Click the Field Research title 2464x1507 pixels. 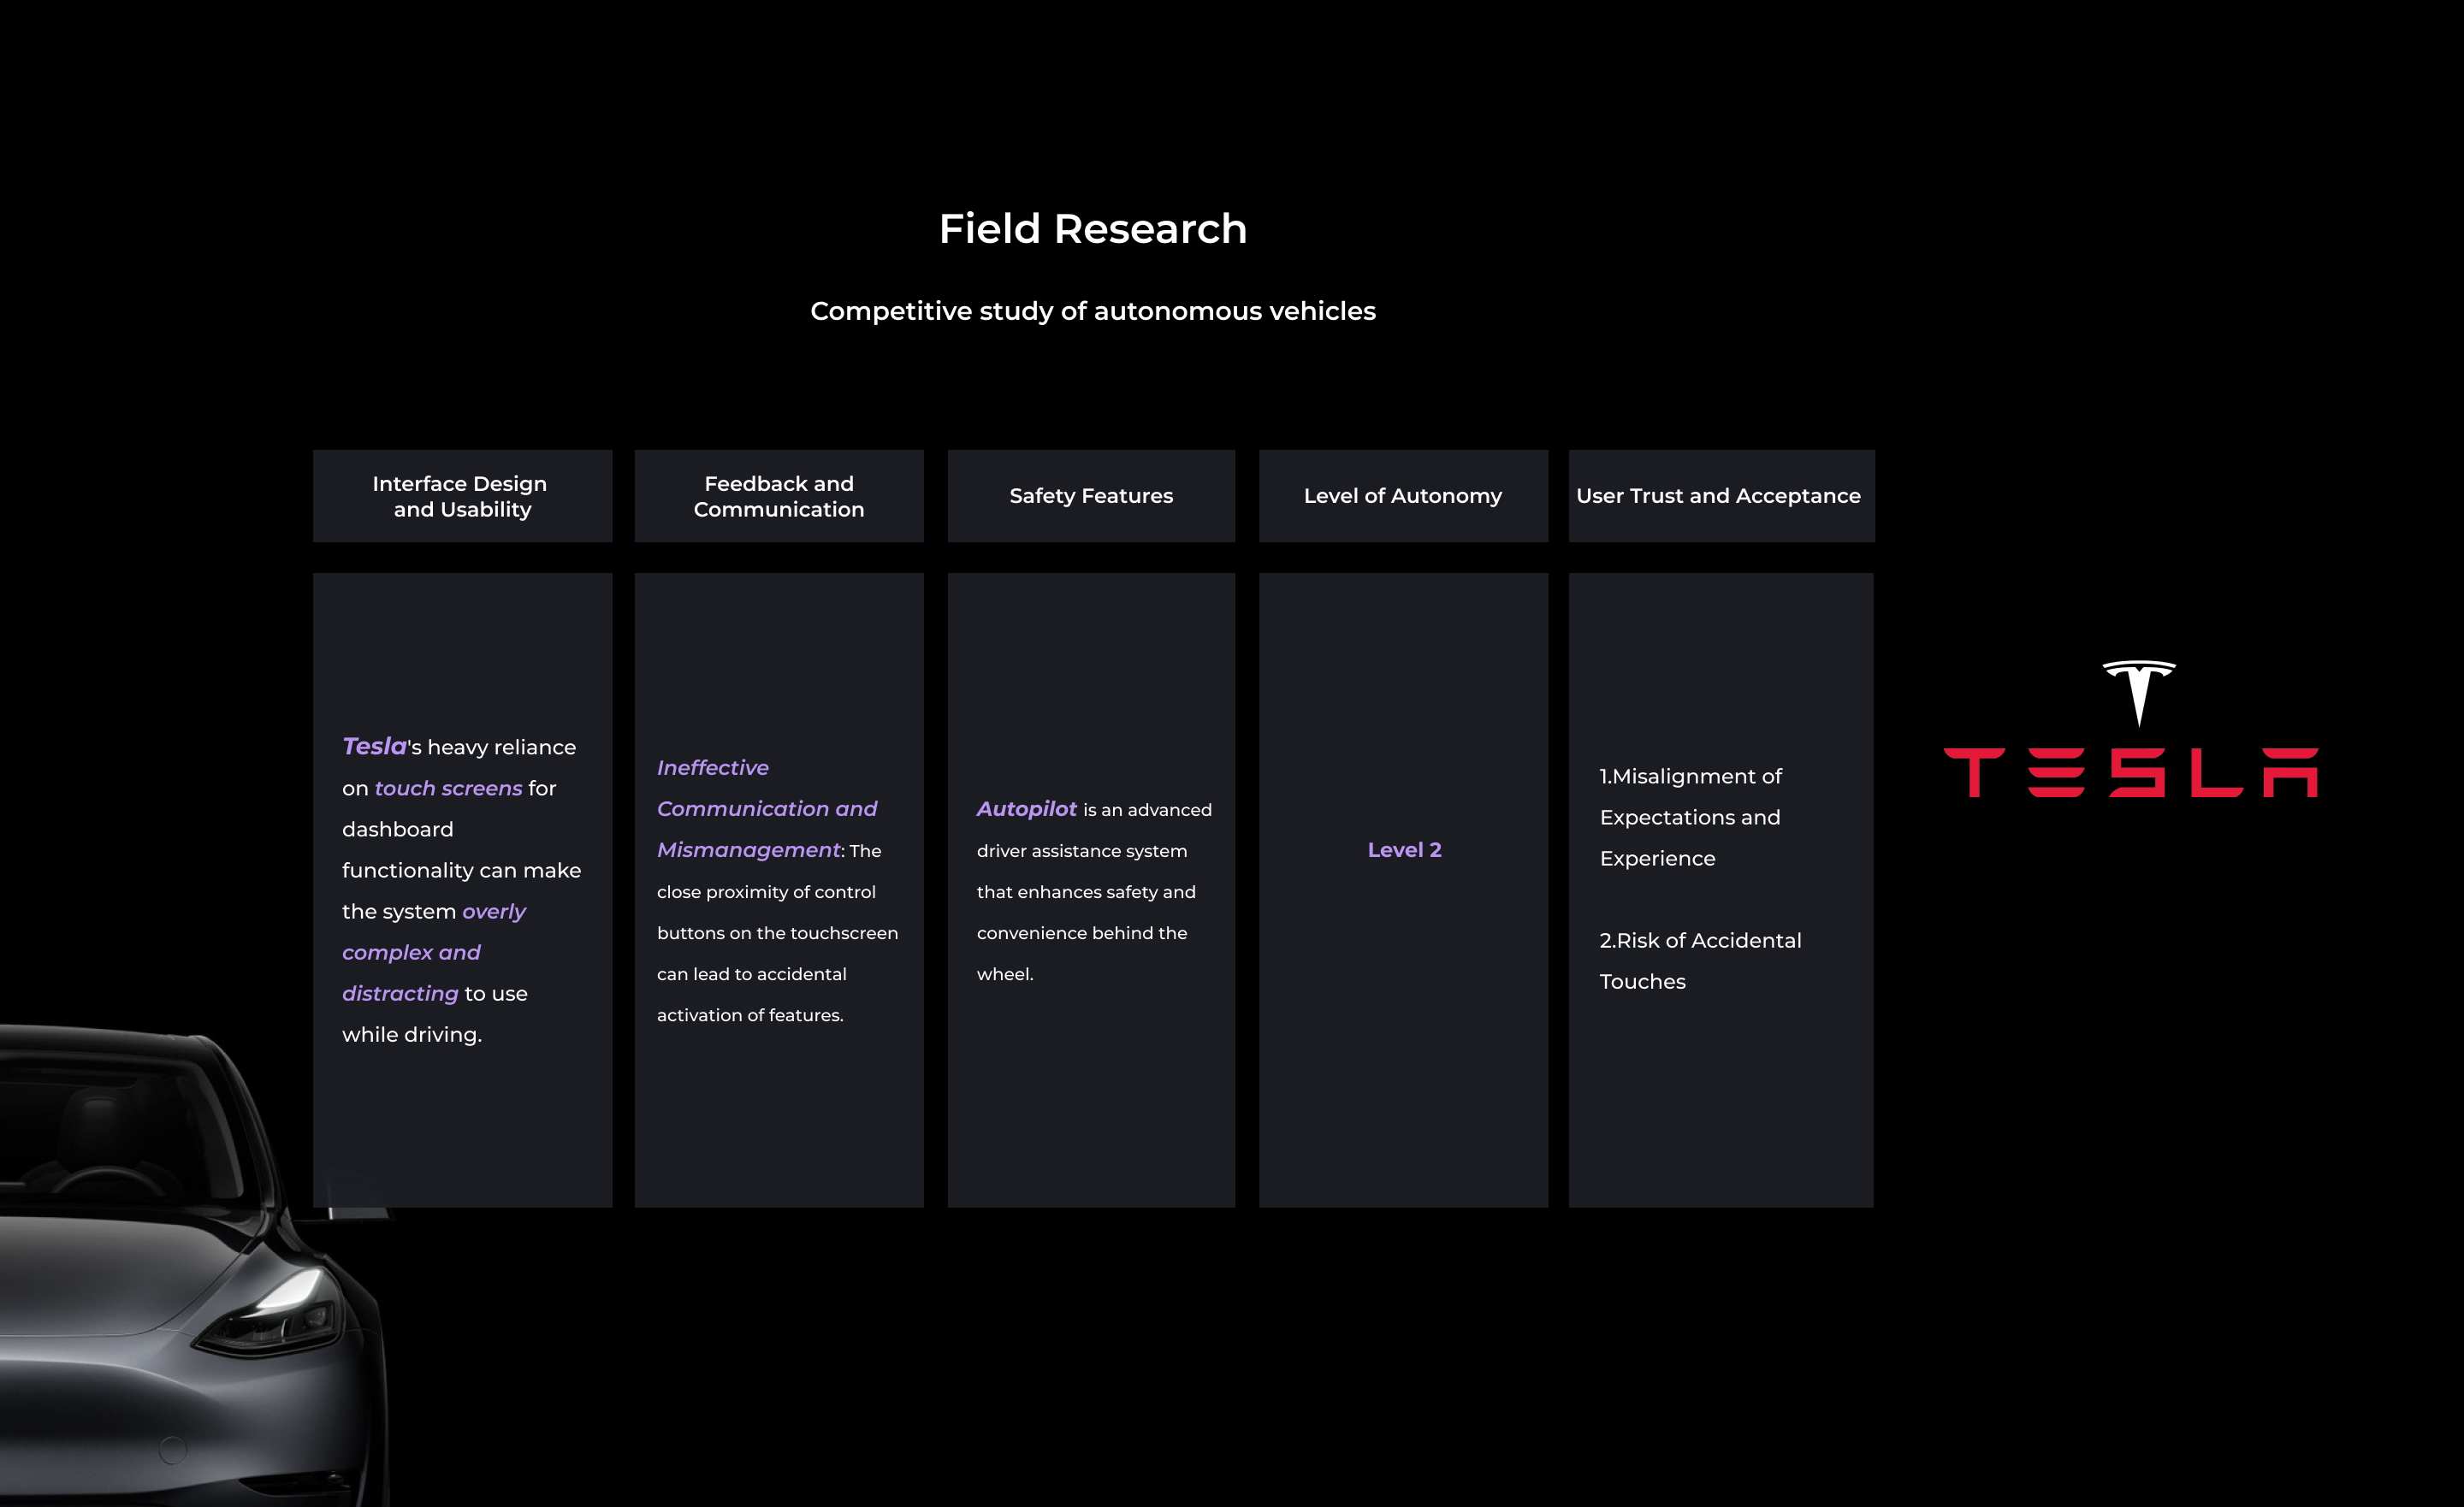click(1093, 229)
